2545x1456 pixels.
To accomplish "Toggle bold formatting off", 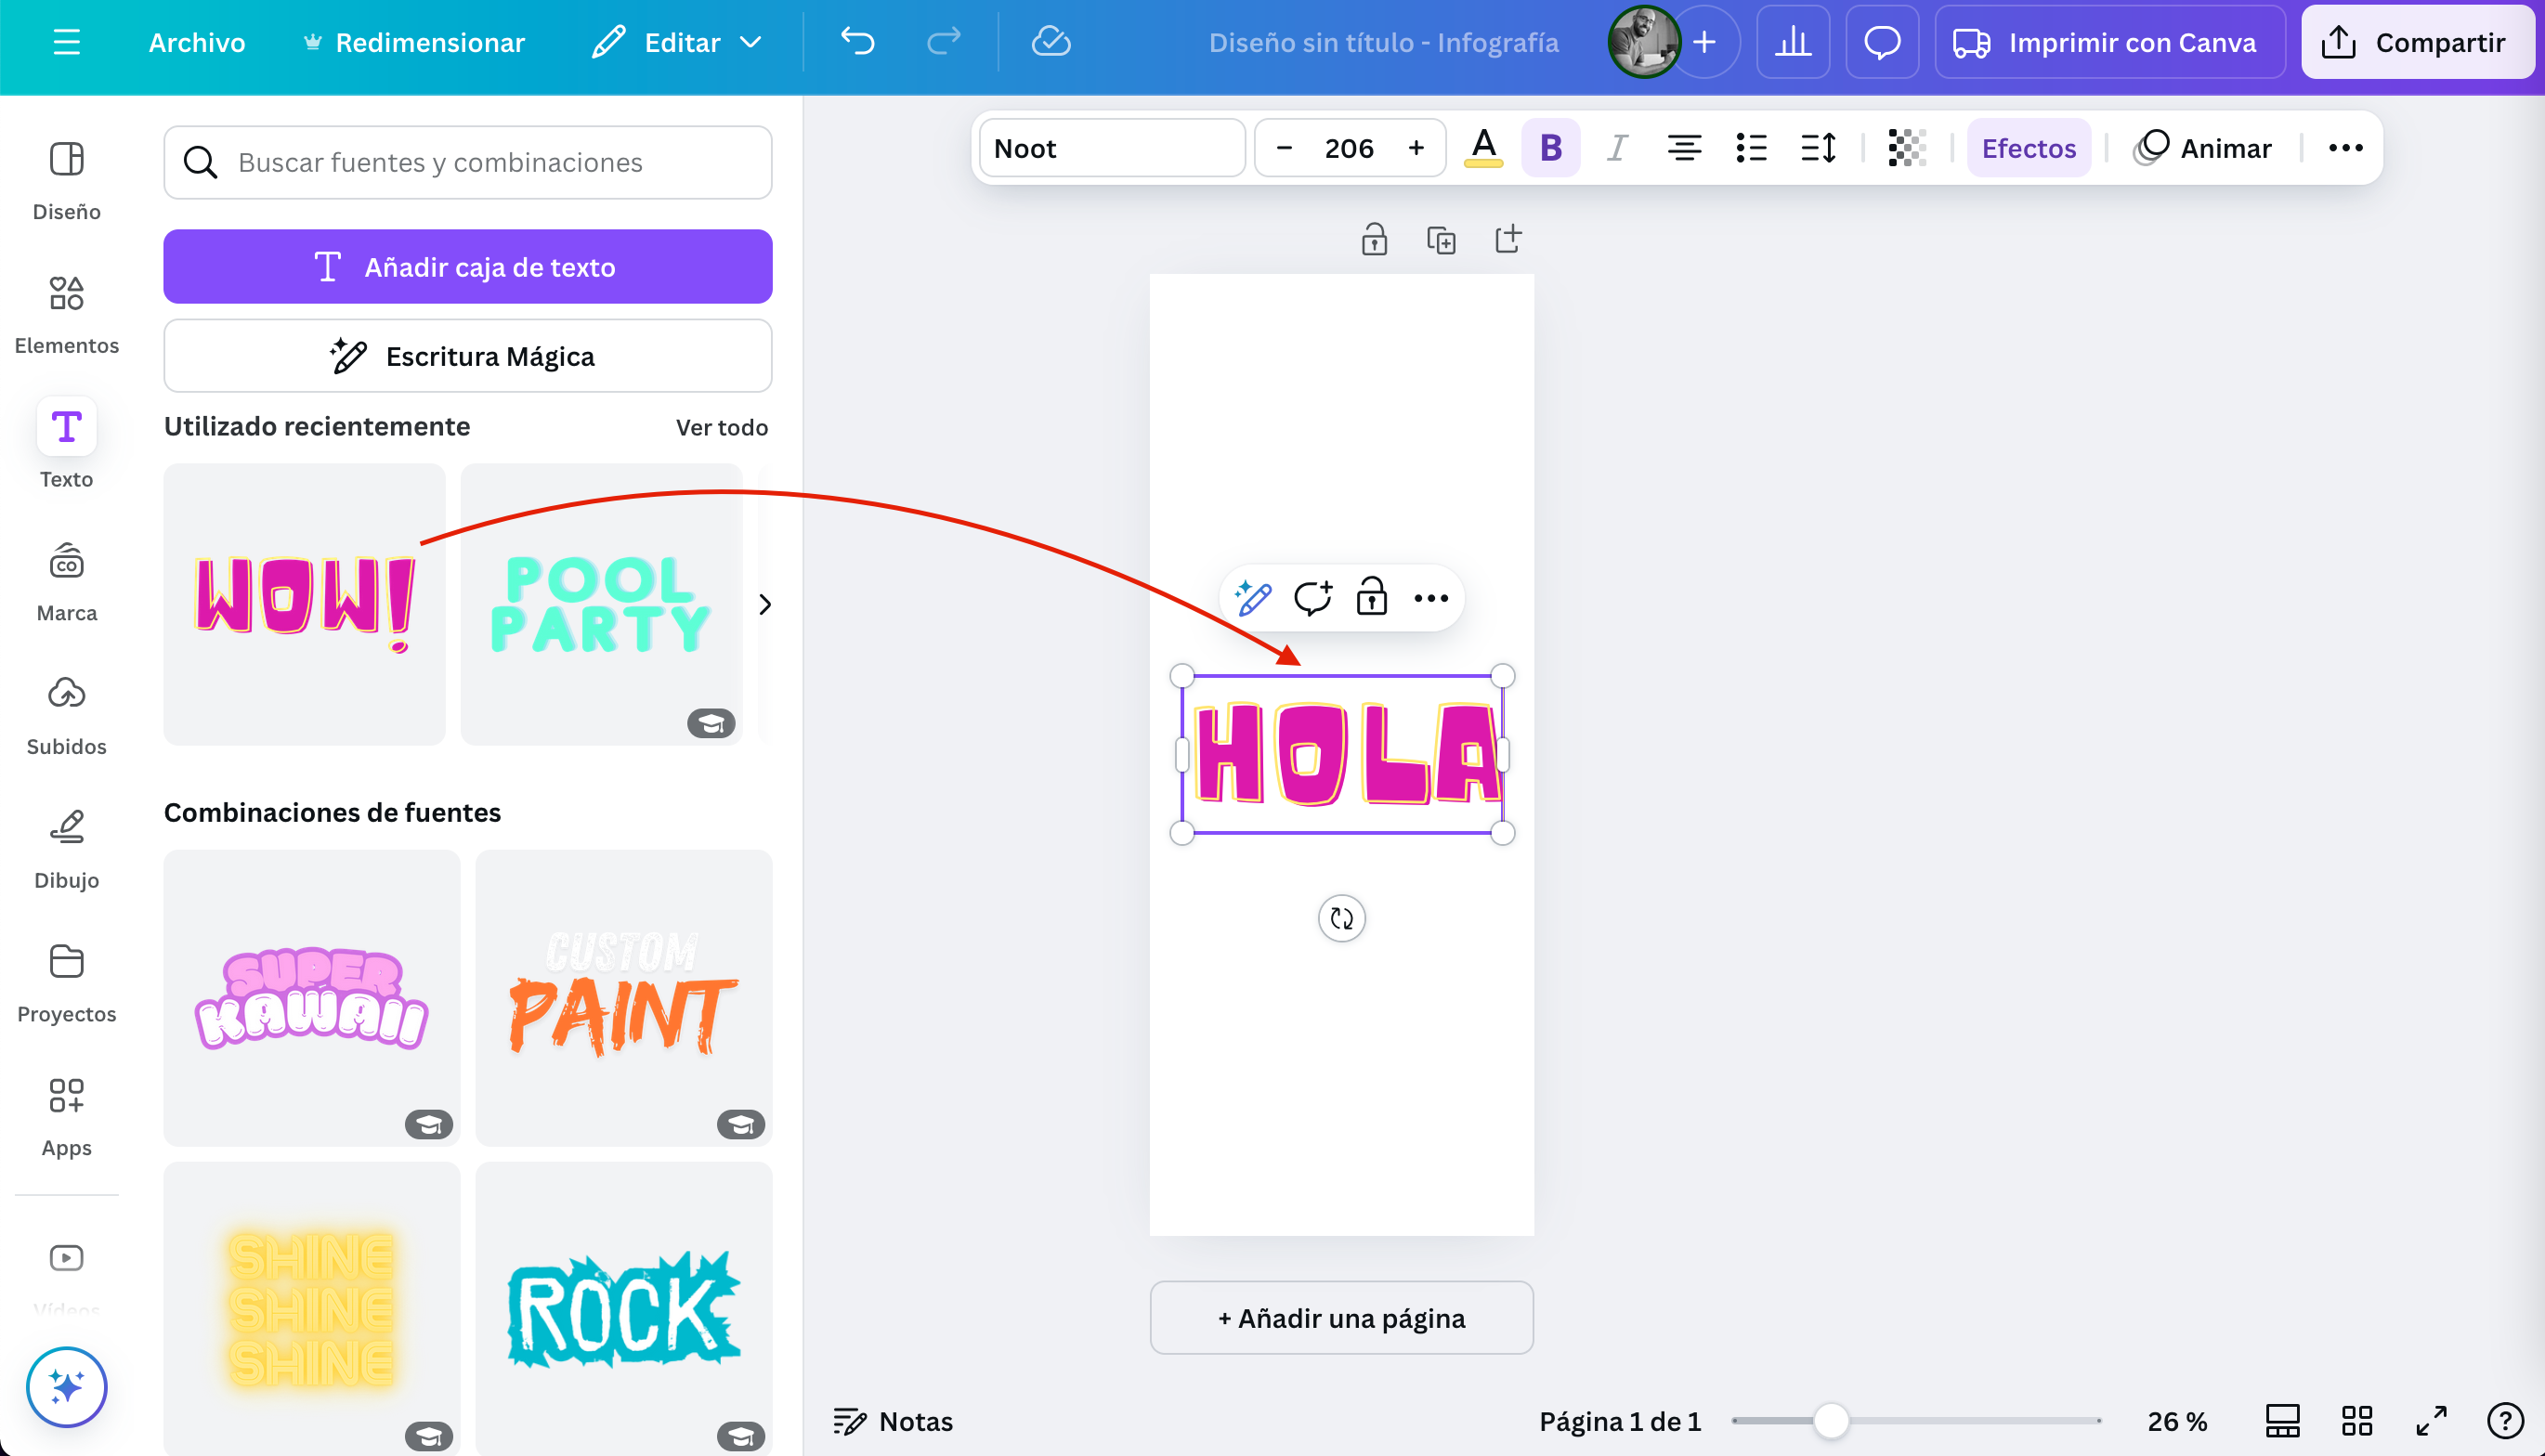I will pos(1550,148).
